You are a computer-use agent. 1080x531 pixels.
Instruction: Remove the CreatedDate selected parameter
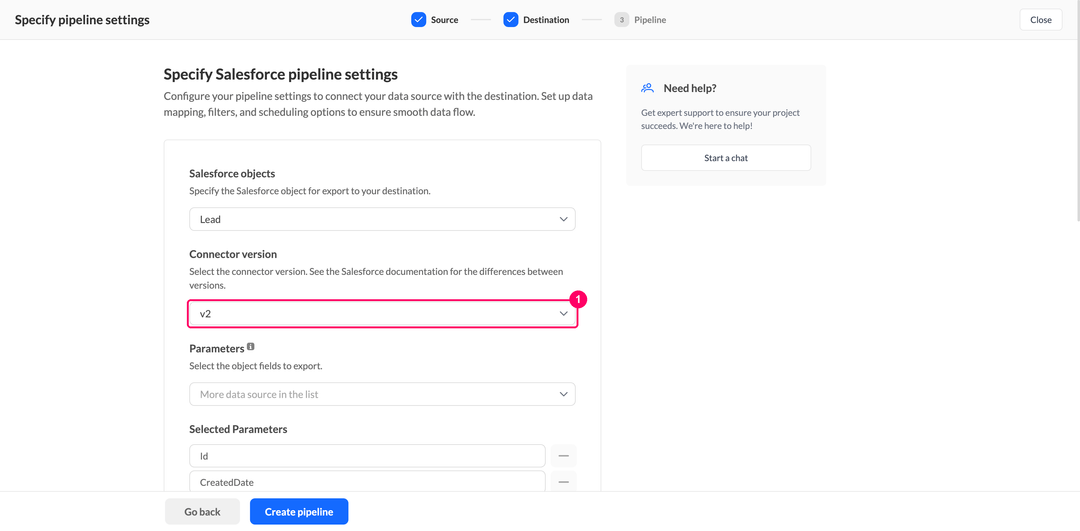point(563,482)
